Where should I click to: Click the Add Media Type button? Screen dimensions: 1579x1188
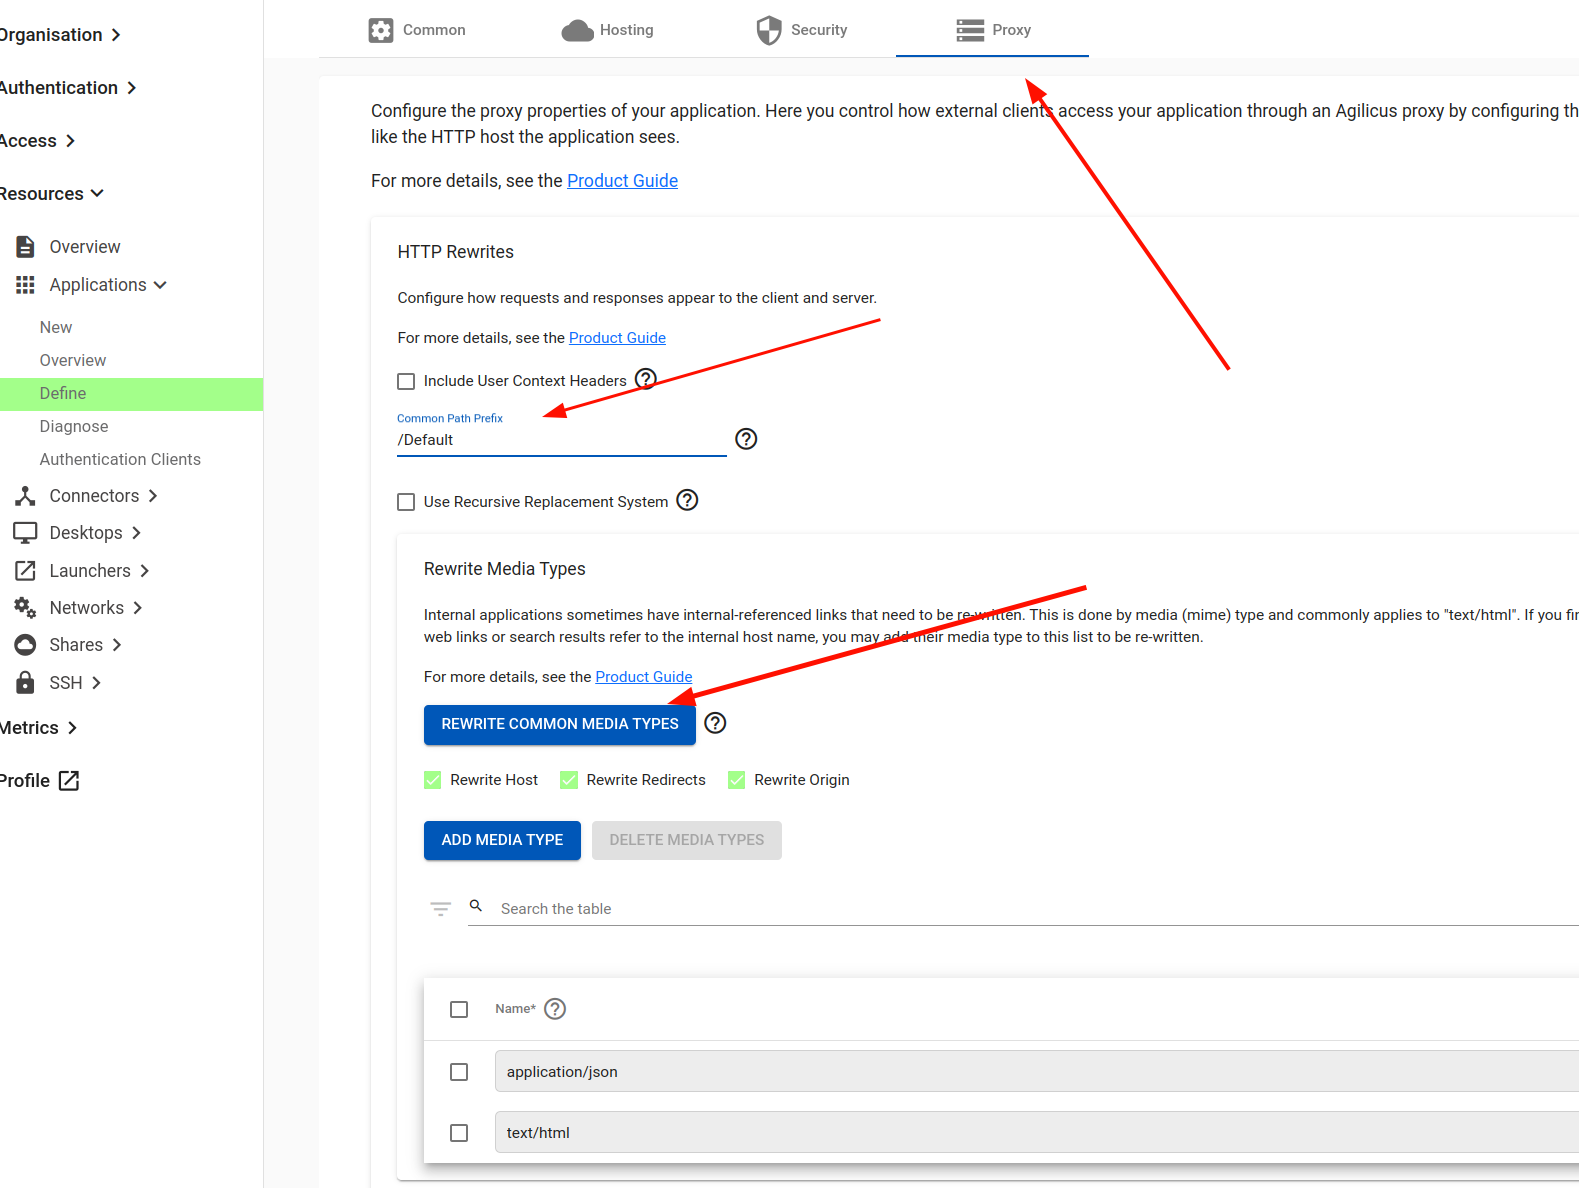pos(502,840)
